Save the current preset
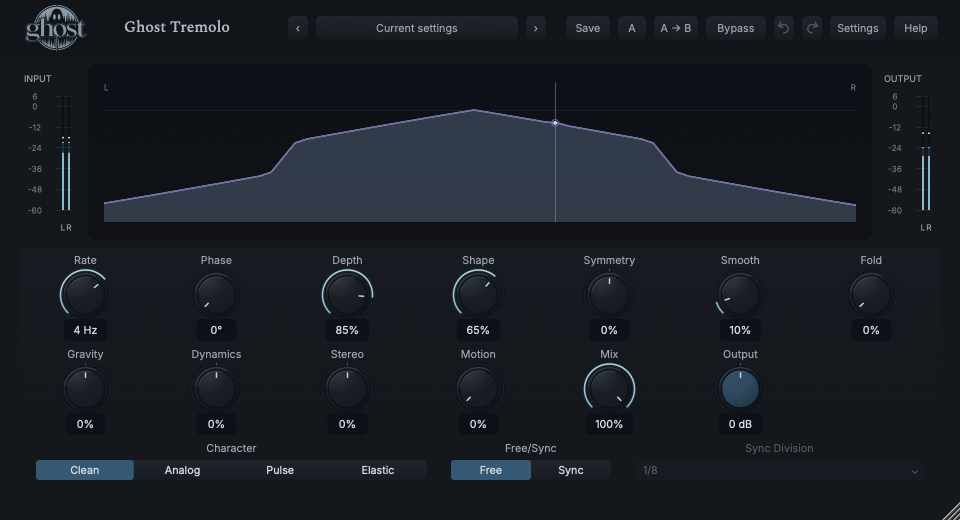 coord(587,28)
